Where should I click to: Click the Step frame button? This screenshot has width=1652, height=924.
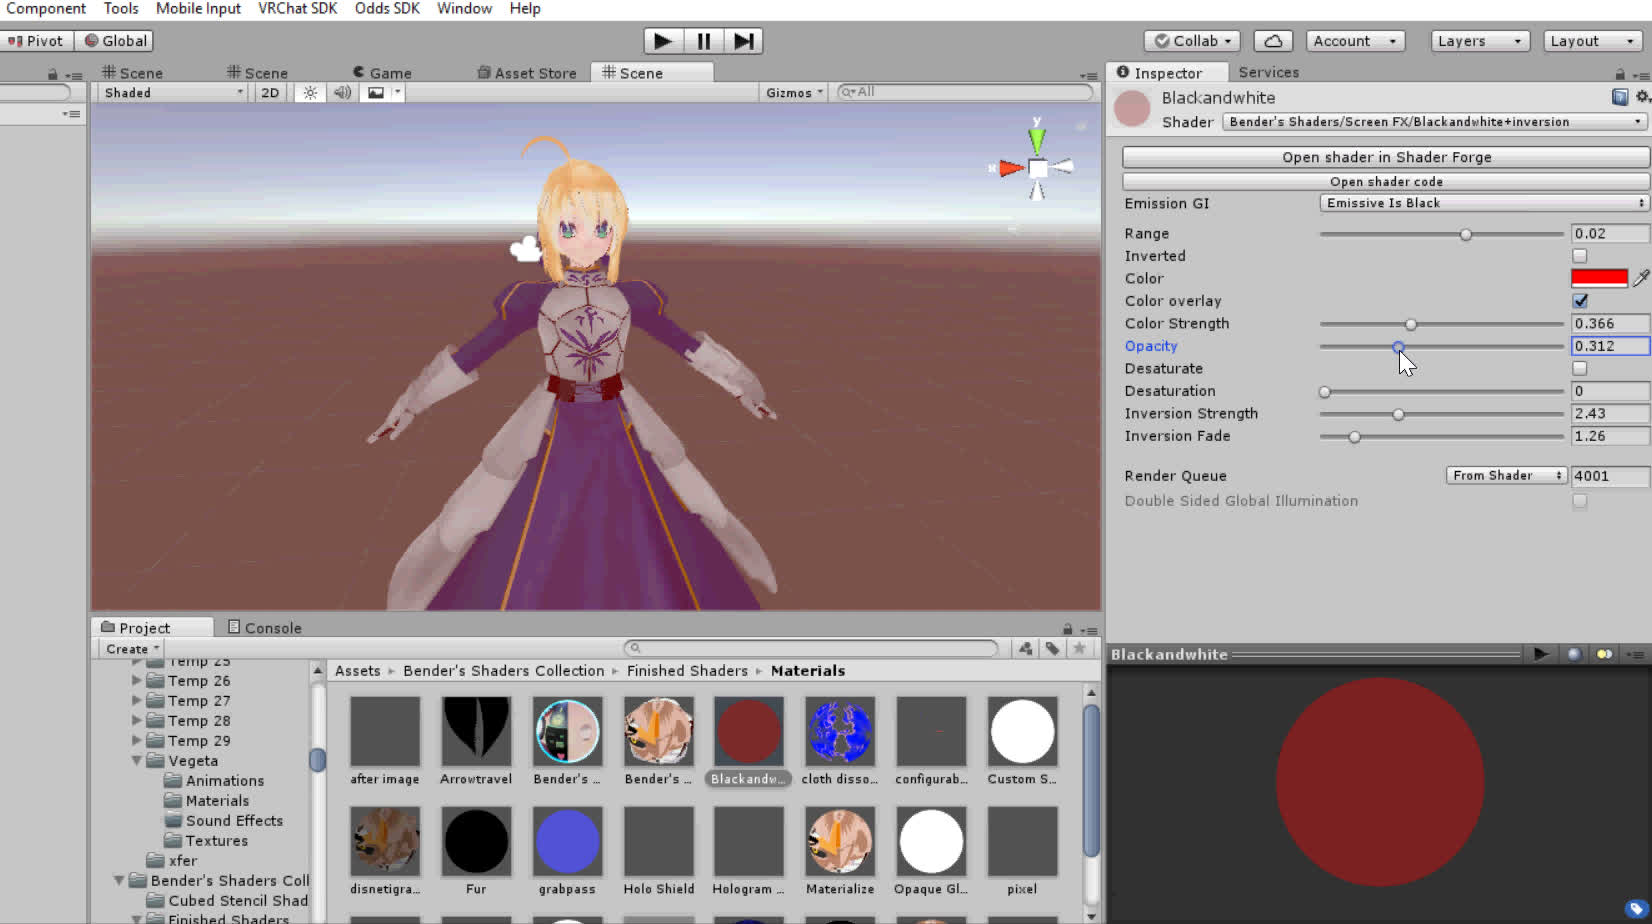(x=743, y=41)
